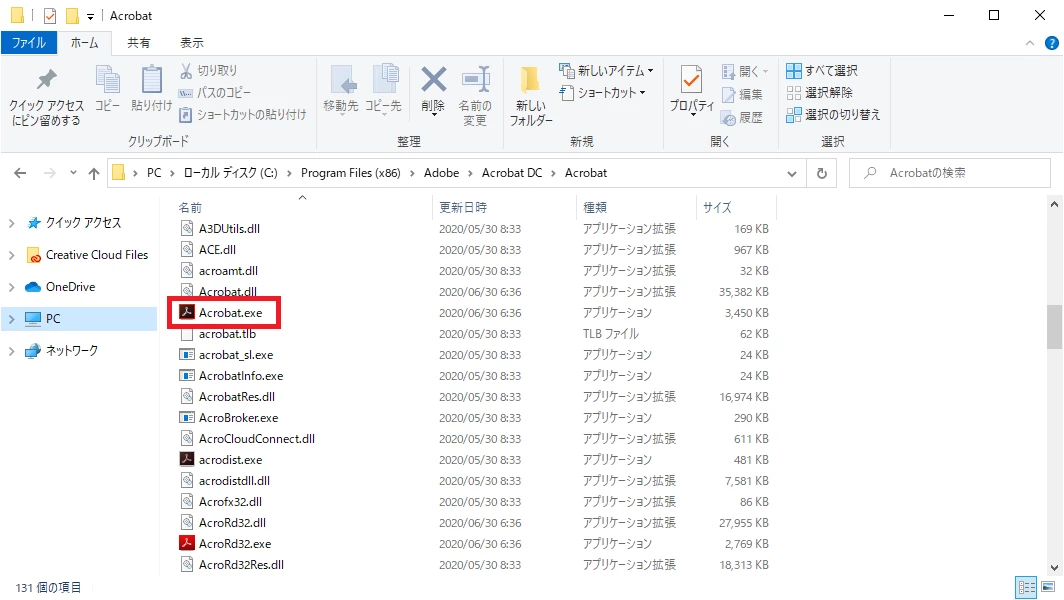Open the New item (新しいアイテム) dropdown

point(606,71)
